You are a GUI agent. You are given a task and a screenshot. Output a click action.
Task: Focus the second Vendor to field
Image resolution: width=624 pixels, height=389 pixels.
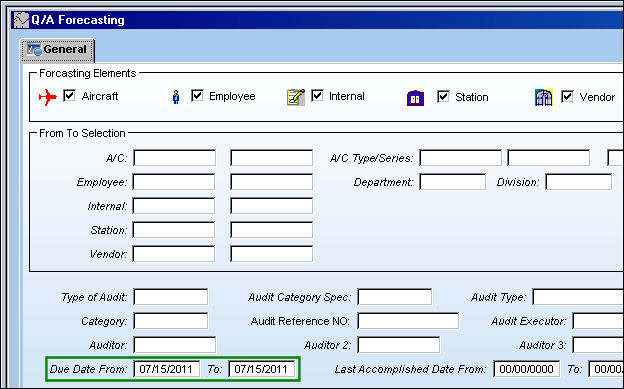pyautogui.click(x=271, y=254)
